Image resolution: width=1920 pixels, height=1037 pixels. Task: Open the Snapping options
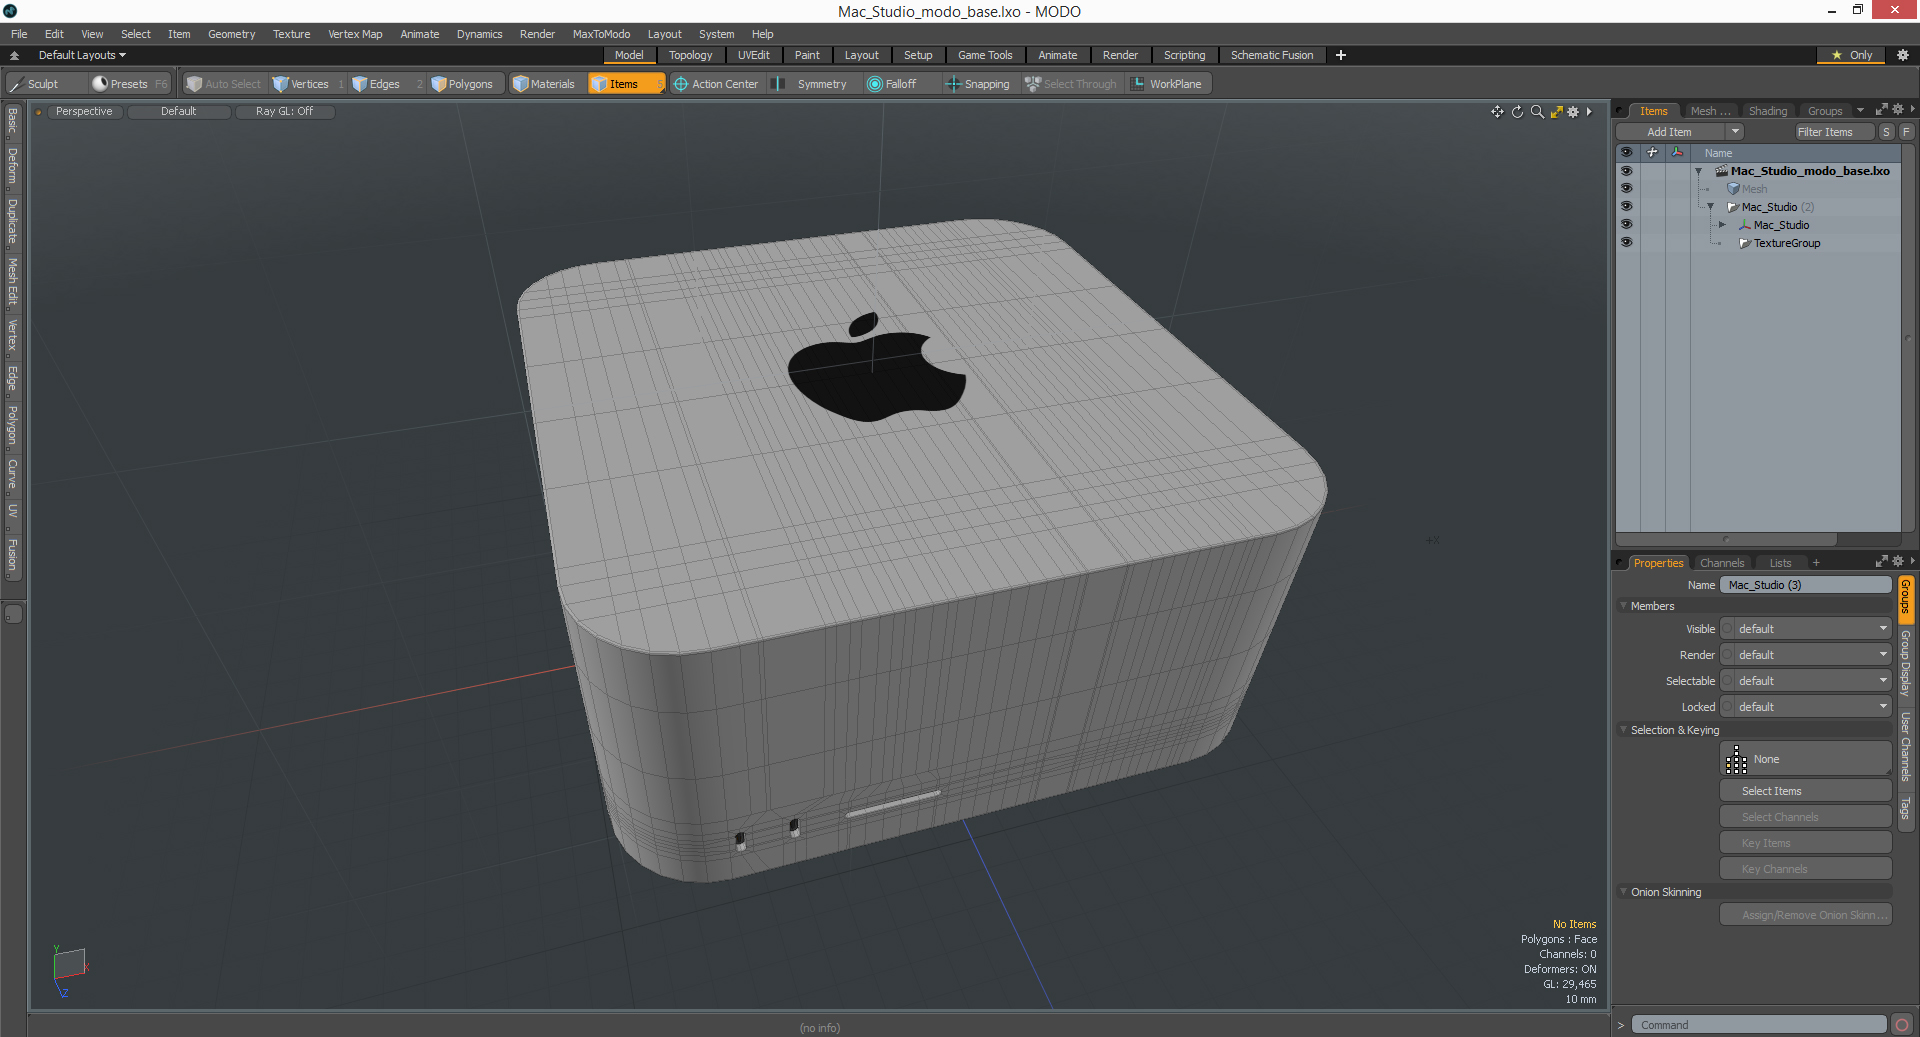pyautogui.click(x=978, y=84)
